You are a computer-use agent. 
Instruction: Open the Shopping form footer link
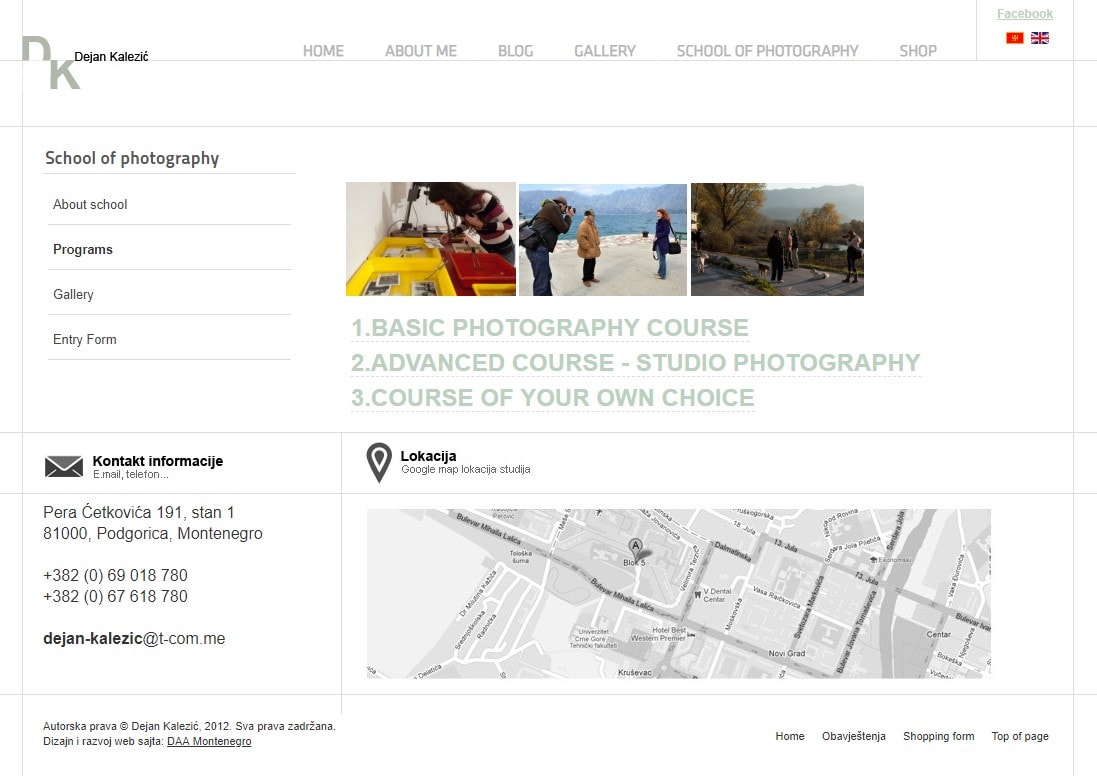[x=939, y=736]
